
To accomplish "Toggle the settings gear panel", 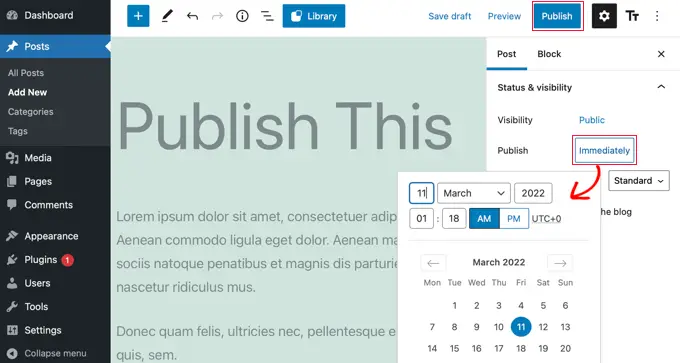I will pos(604,16).
